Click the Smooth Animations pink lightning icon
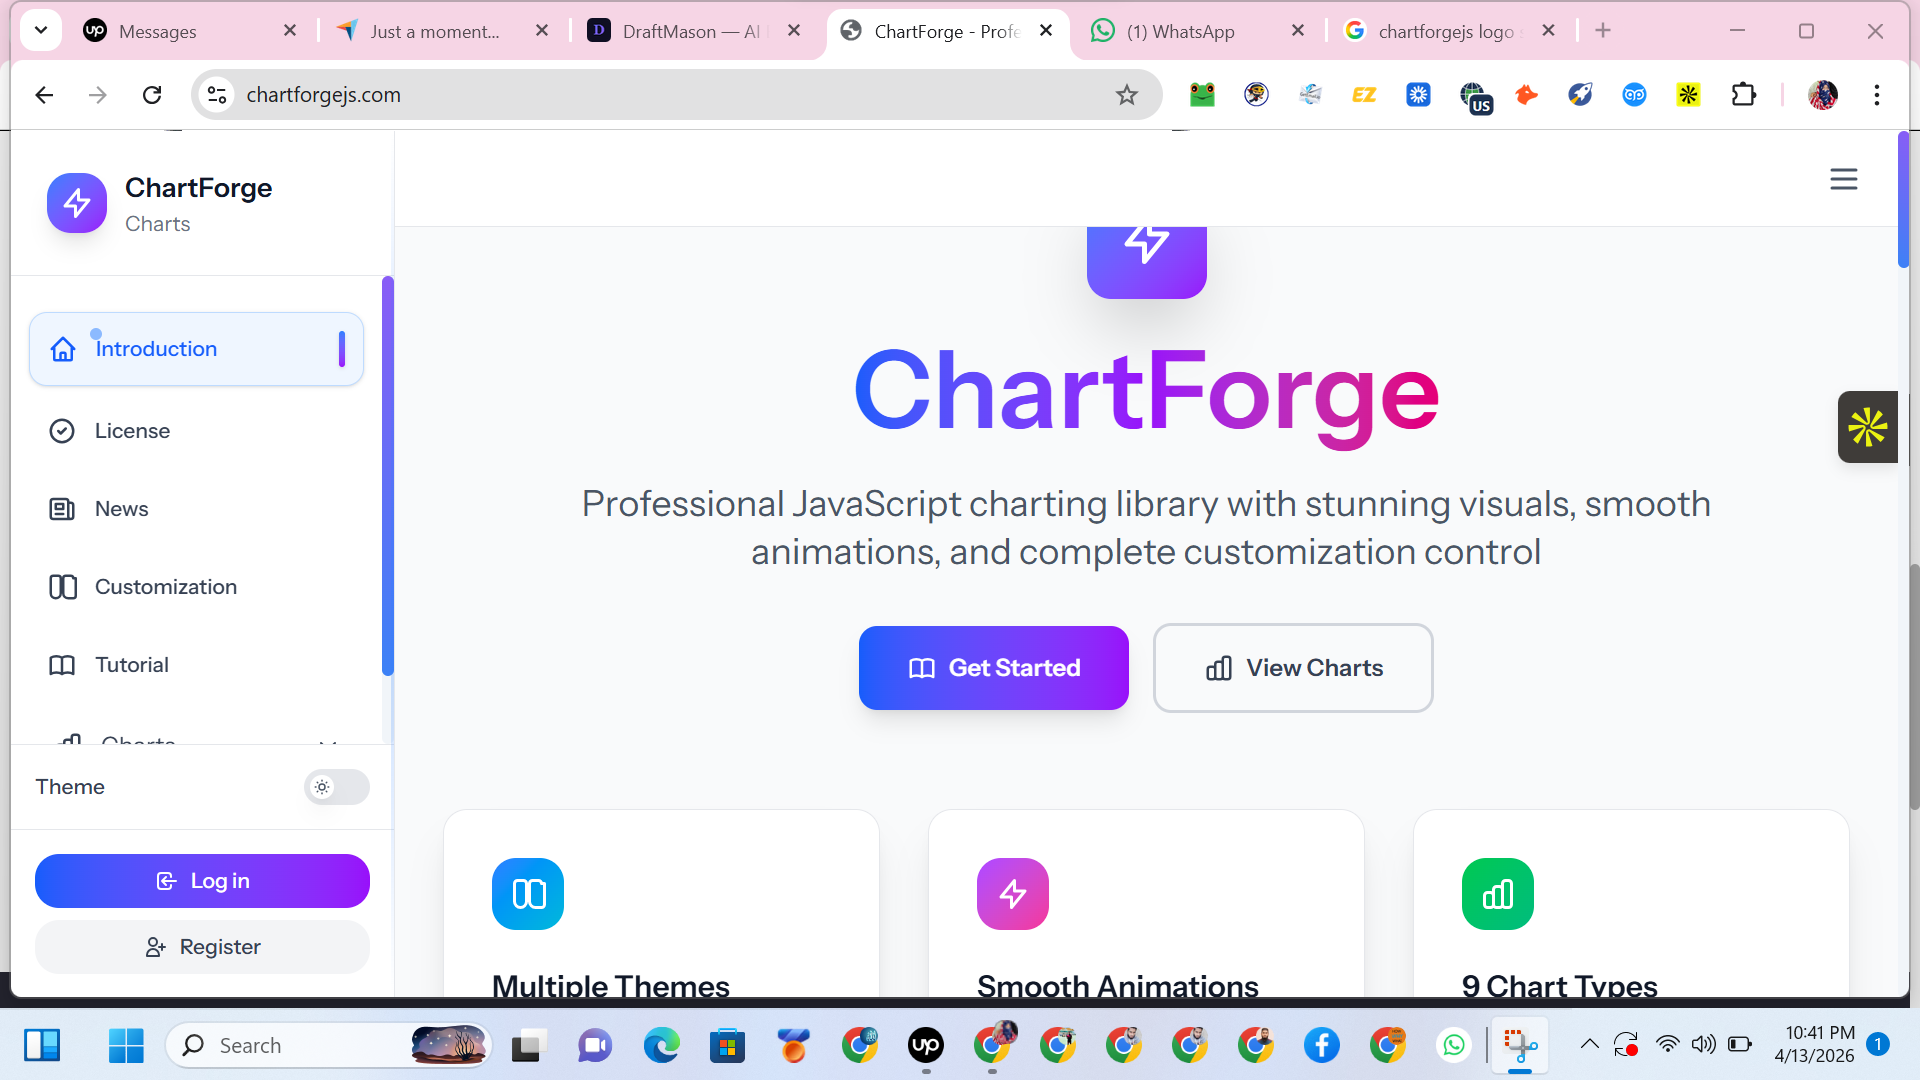 (1012, 893)
